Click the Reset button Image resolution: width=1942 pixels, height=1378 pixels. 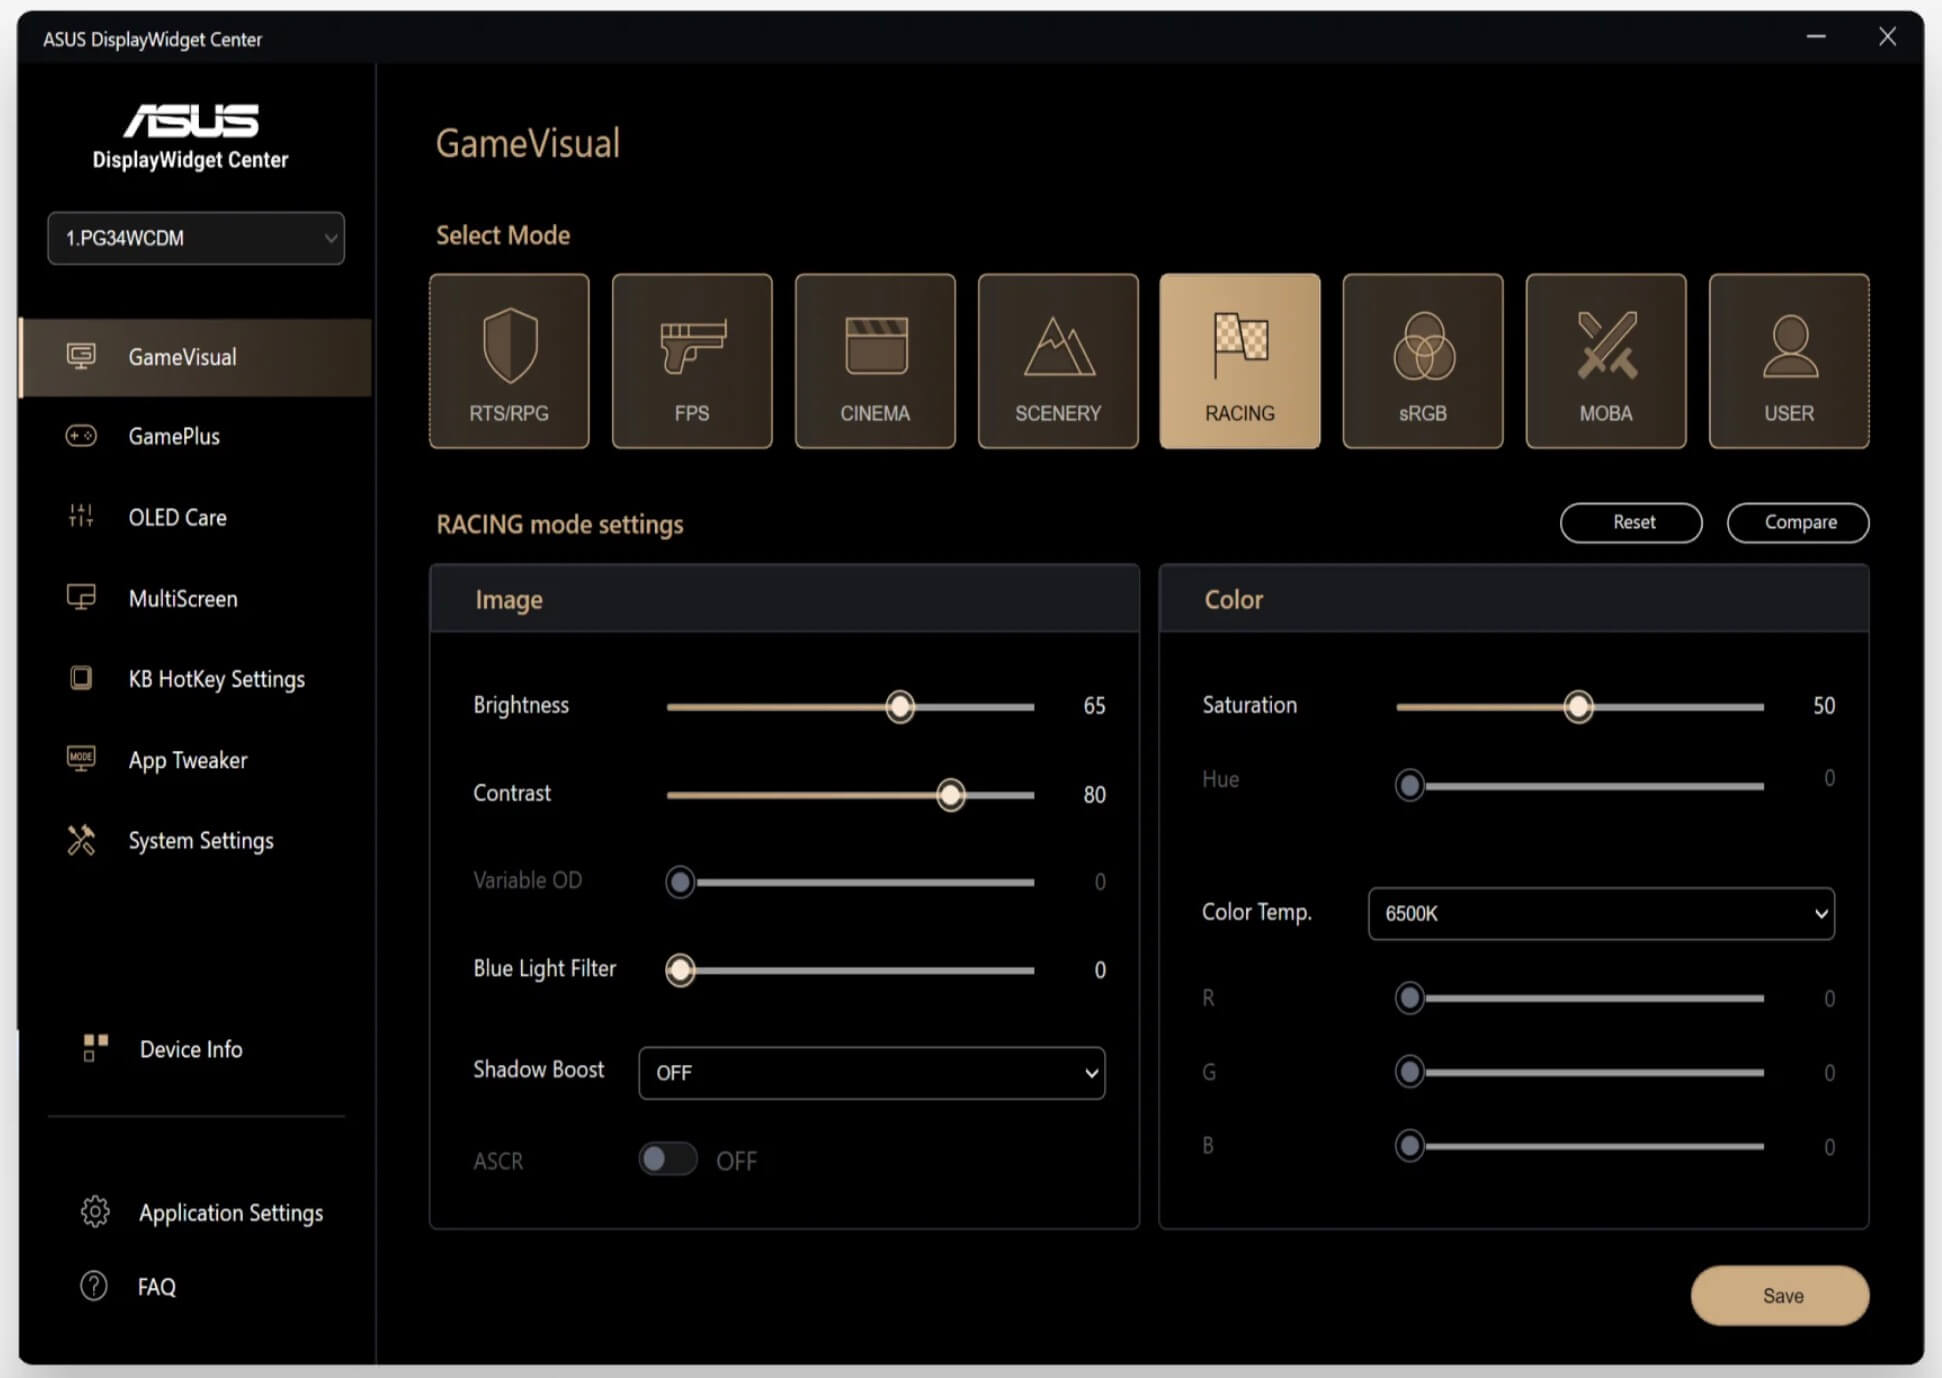(1631, 523)
